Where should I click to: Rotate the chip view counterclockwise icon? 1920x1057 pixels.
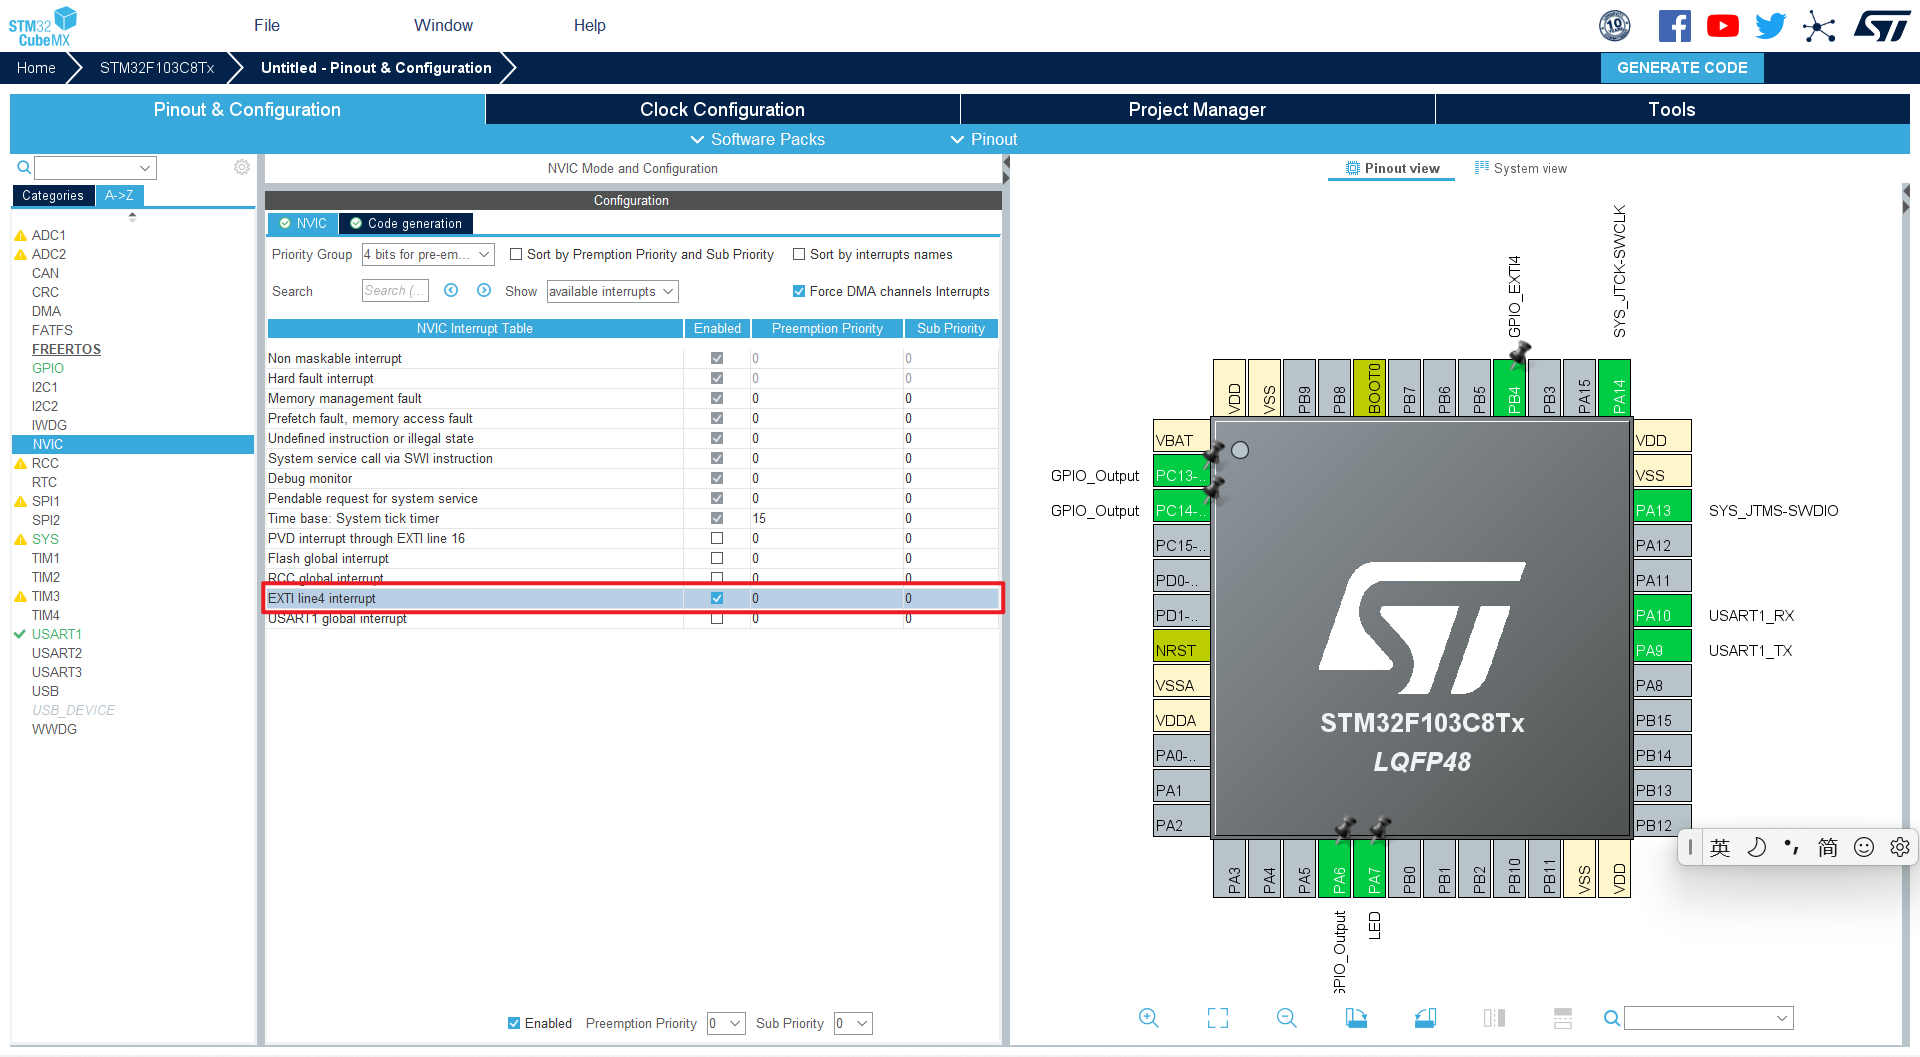point(1425,1018)
